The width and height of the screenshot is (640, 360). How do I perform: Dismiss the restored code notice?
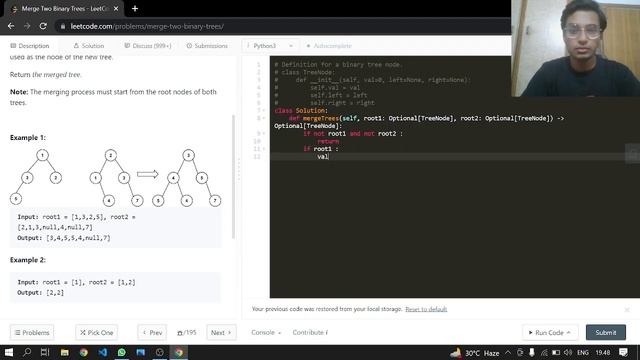[627, 310]
